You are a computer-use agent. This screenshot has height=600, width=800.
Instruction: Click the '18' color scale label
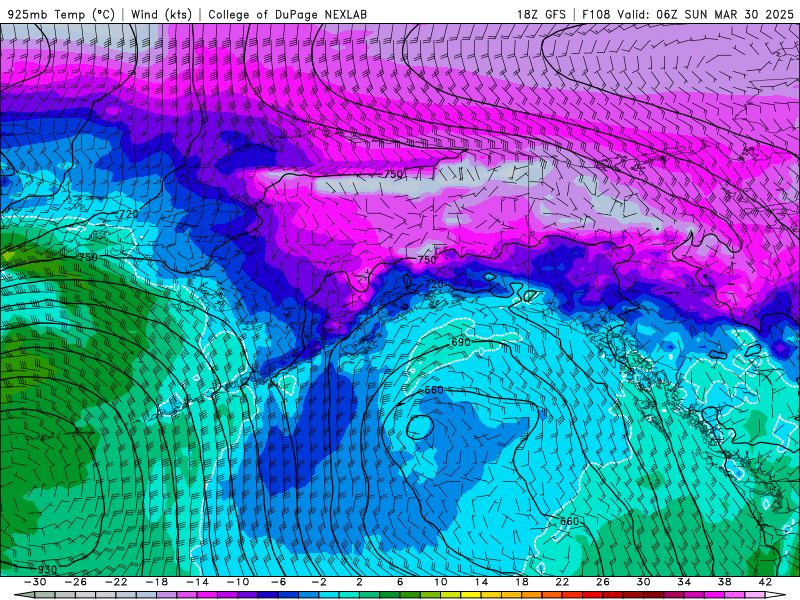tap(521, 582)
